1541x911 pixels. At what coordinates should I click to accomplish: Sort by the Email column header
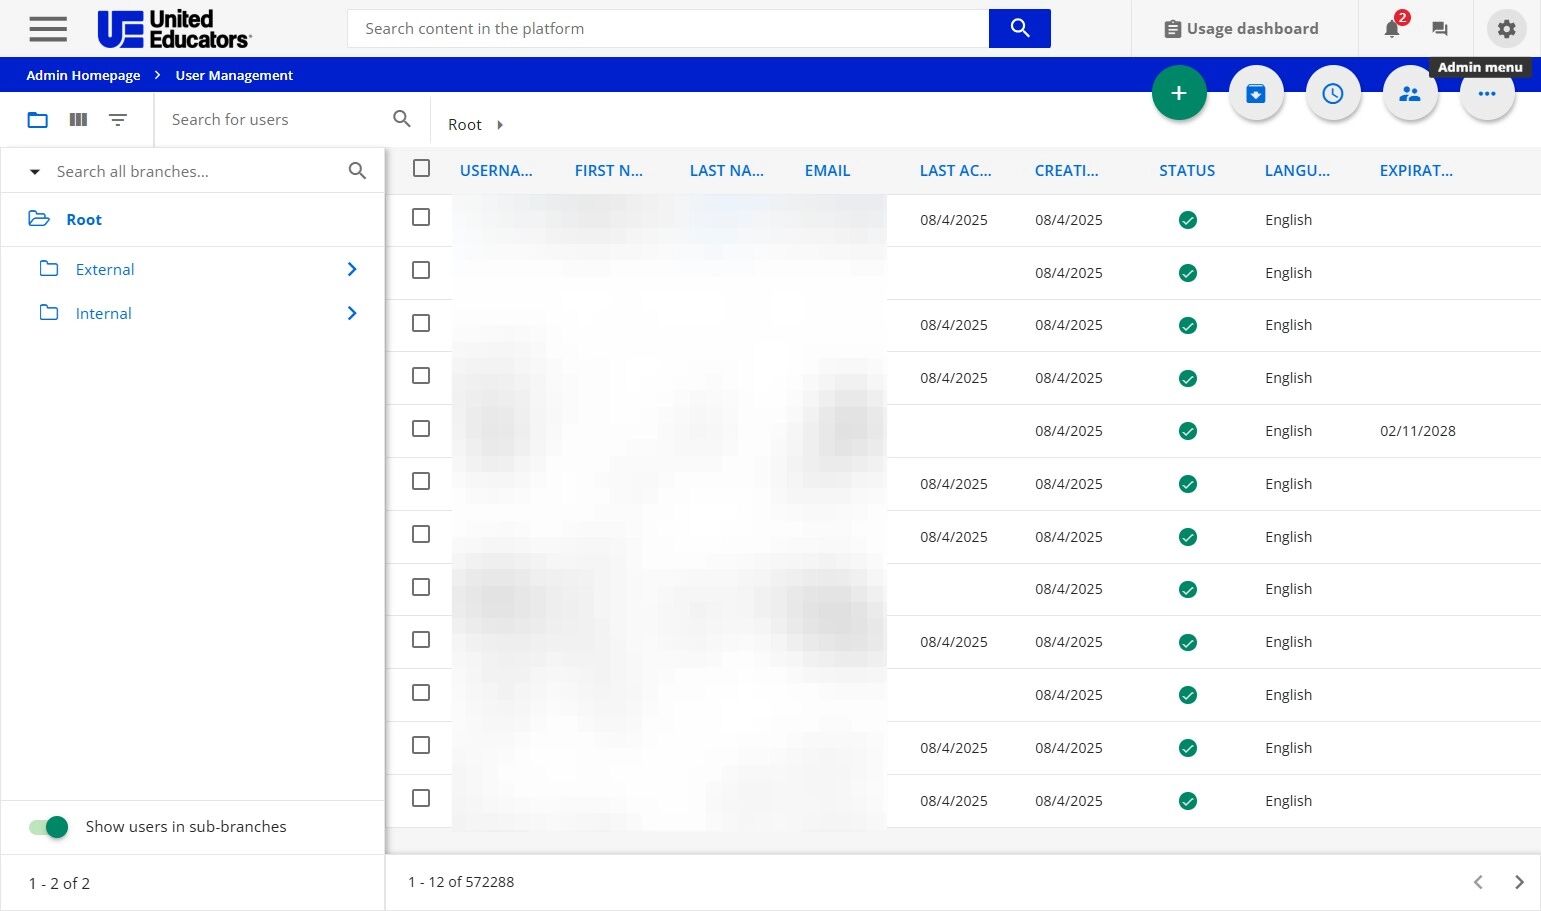(x=828, y=171)
